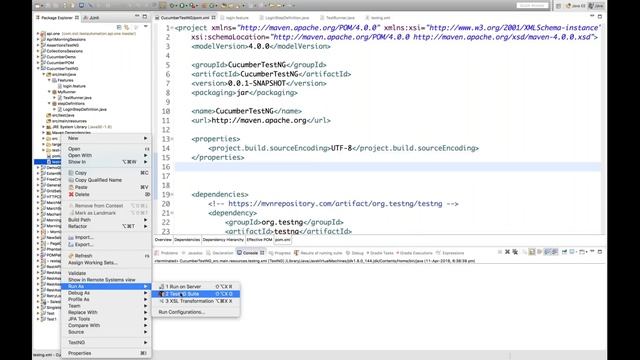Open the Debug As submenu
The width and height of the screenshot is (640, 360).
coord(106,293)
